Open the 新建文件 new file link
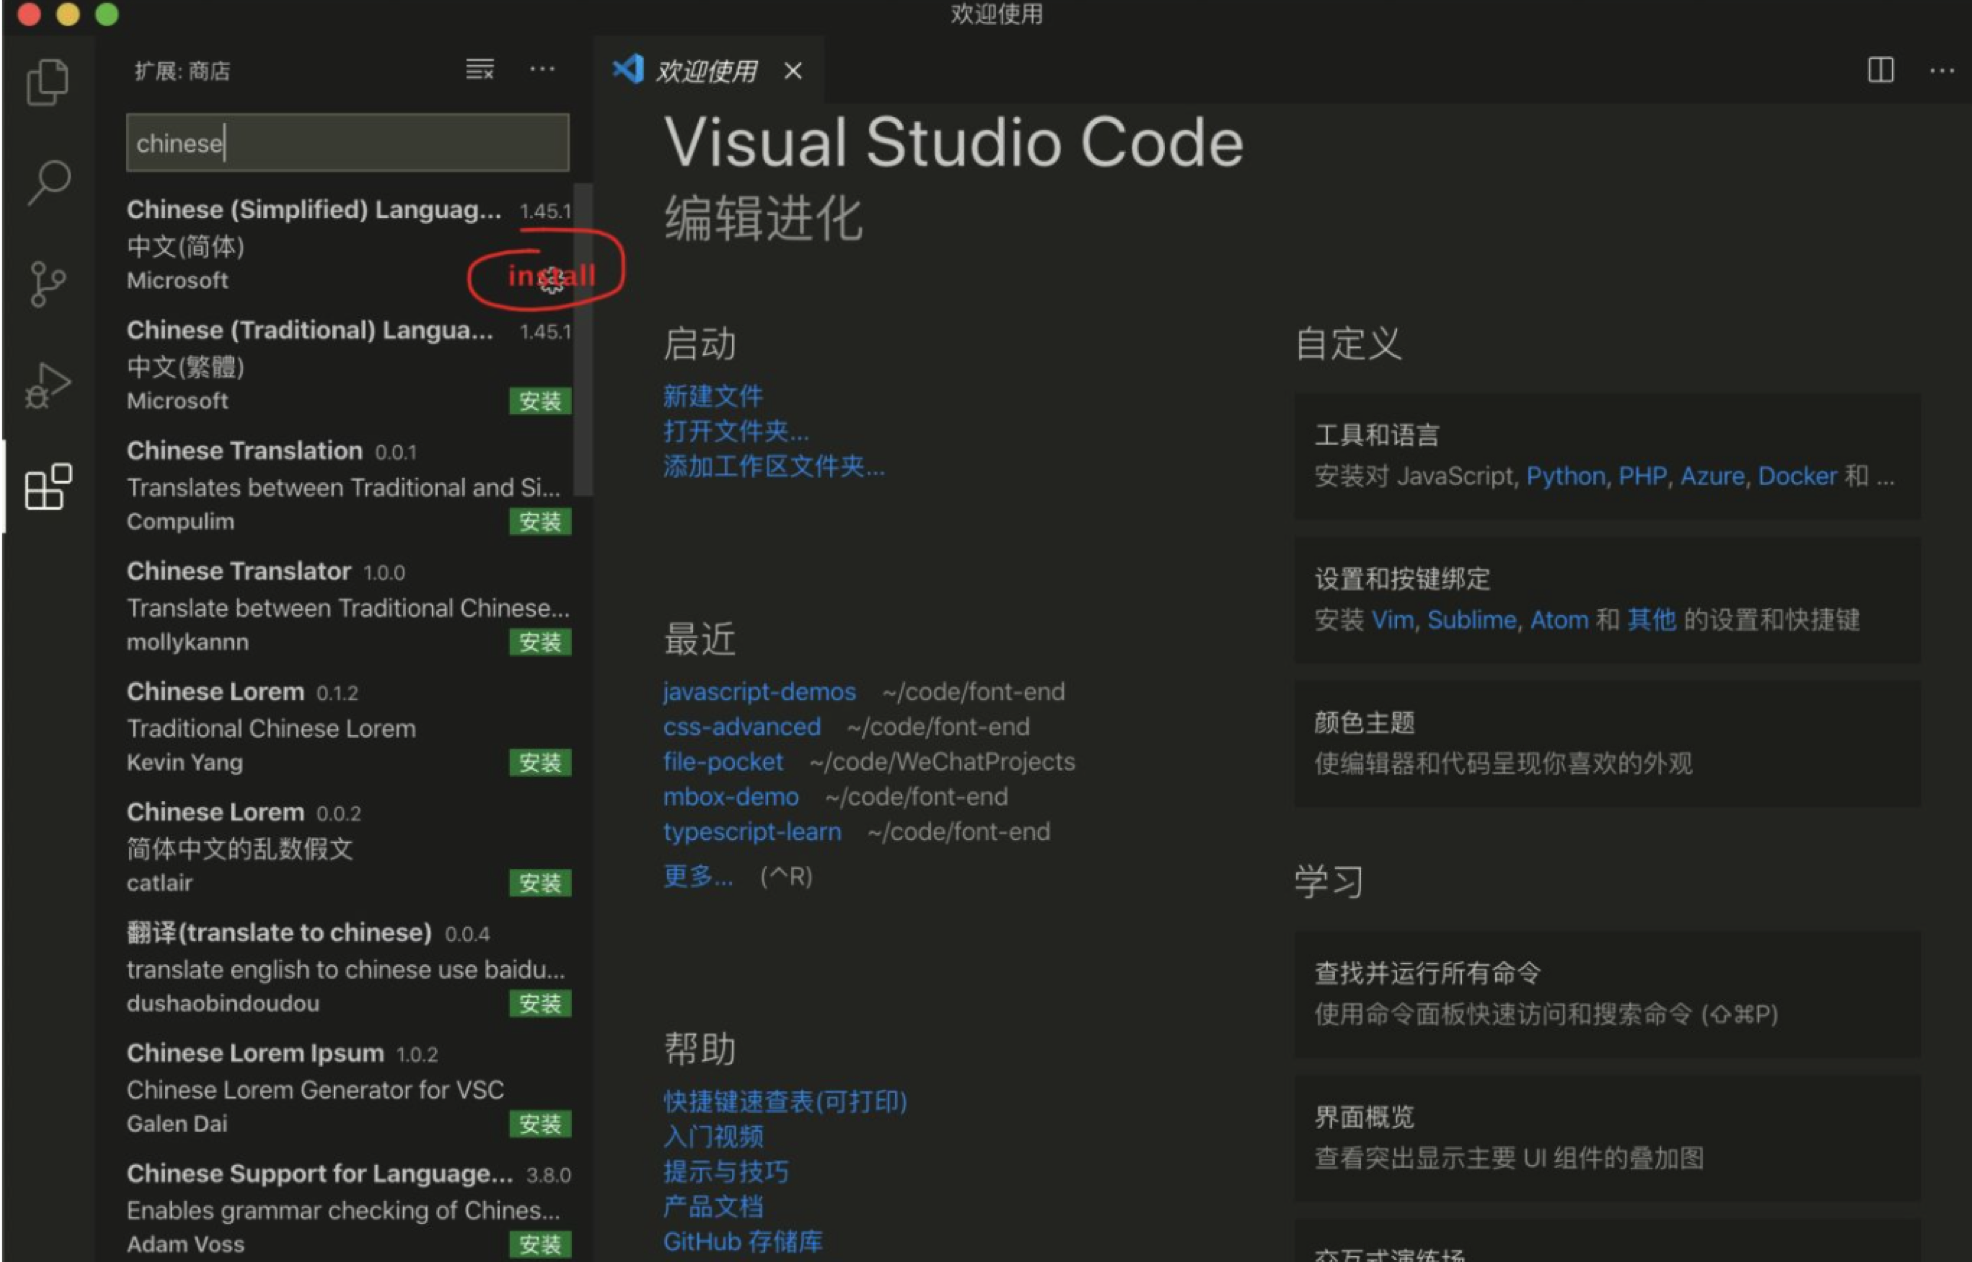Viewport: 1972px width, 1262px height. click(713, 396)
